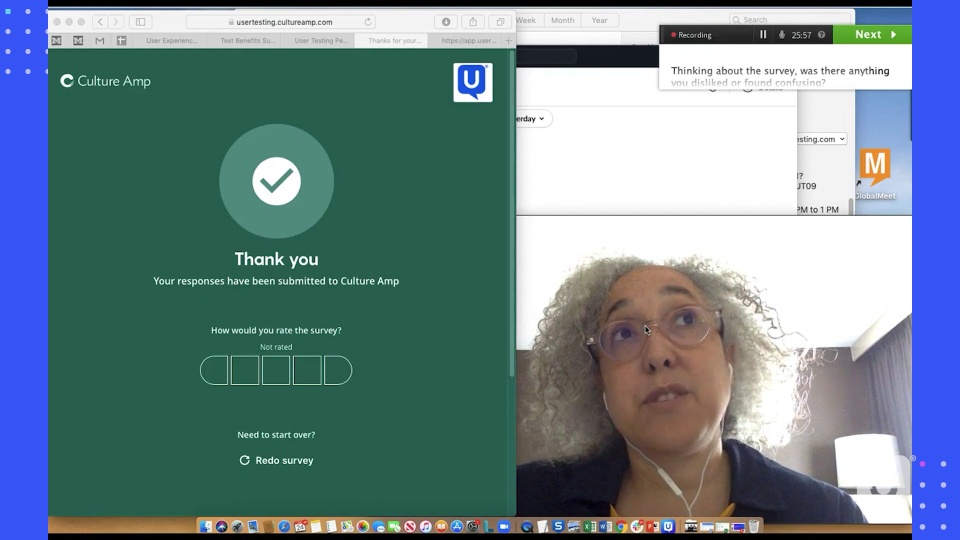
Task: Open the pinned cross icon tab
Action: pyautogui.click(x=121, y=40)
